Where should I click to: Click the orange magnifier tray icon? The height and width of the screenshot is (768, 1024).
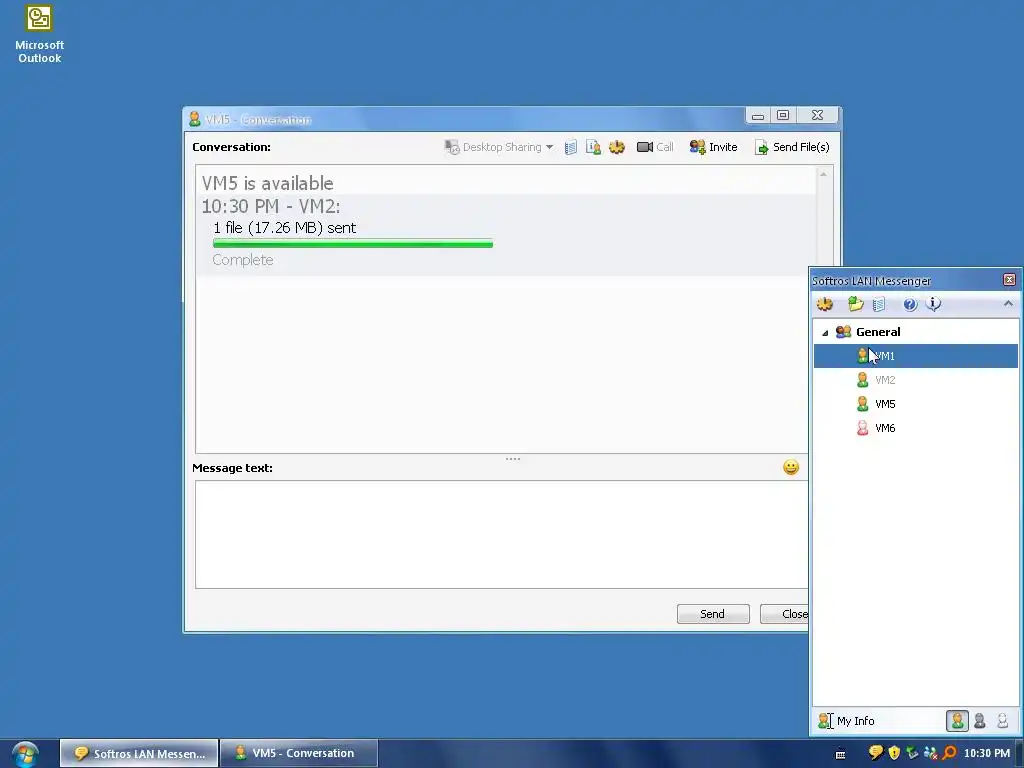pyautogui.click(x=949, y=753)
